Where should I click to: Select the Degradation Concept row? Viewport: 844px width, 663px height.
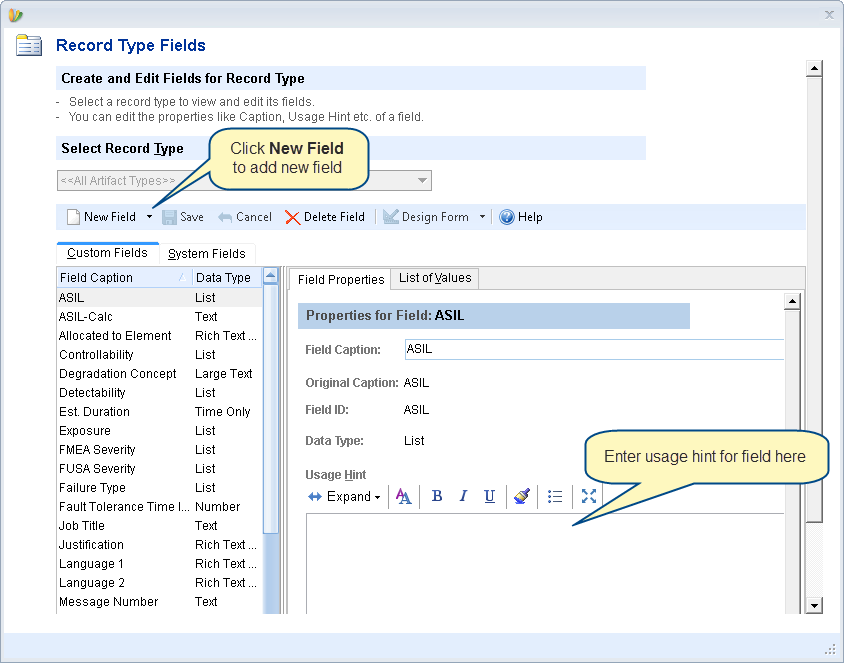[159, 373]
